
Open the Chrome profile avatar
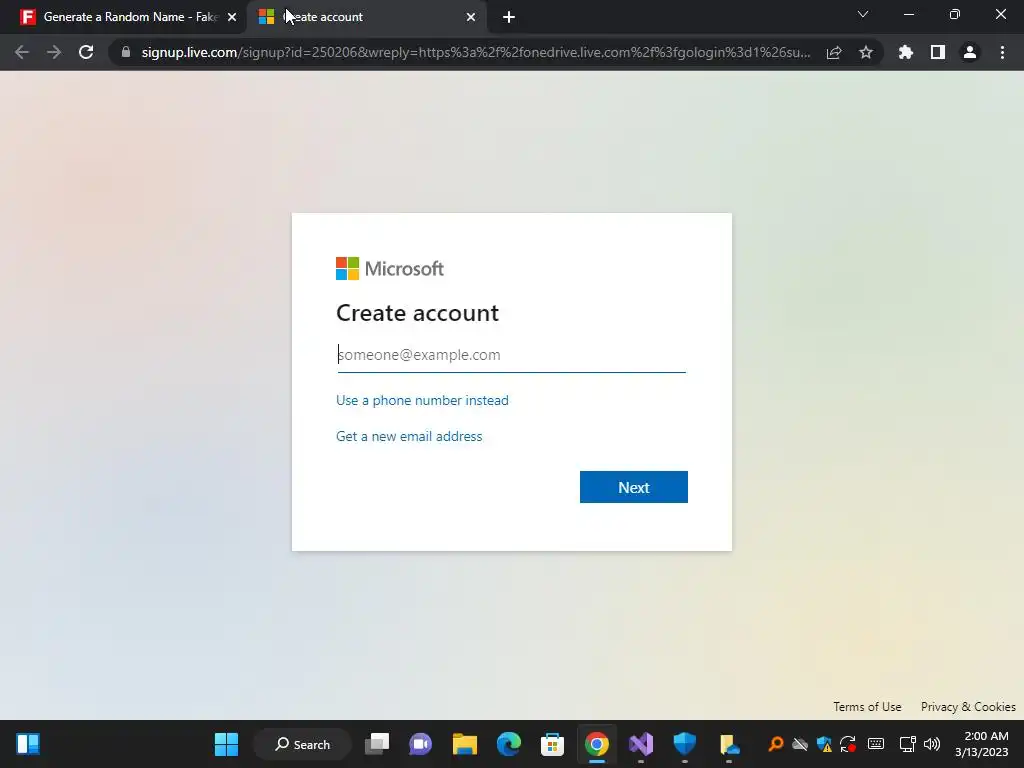[970, 52]
